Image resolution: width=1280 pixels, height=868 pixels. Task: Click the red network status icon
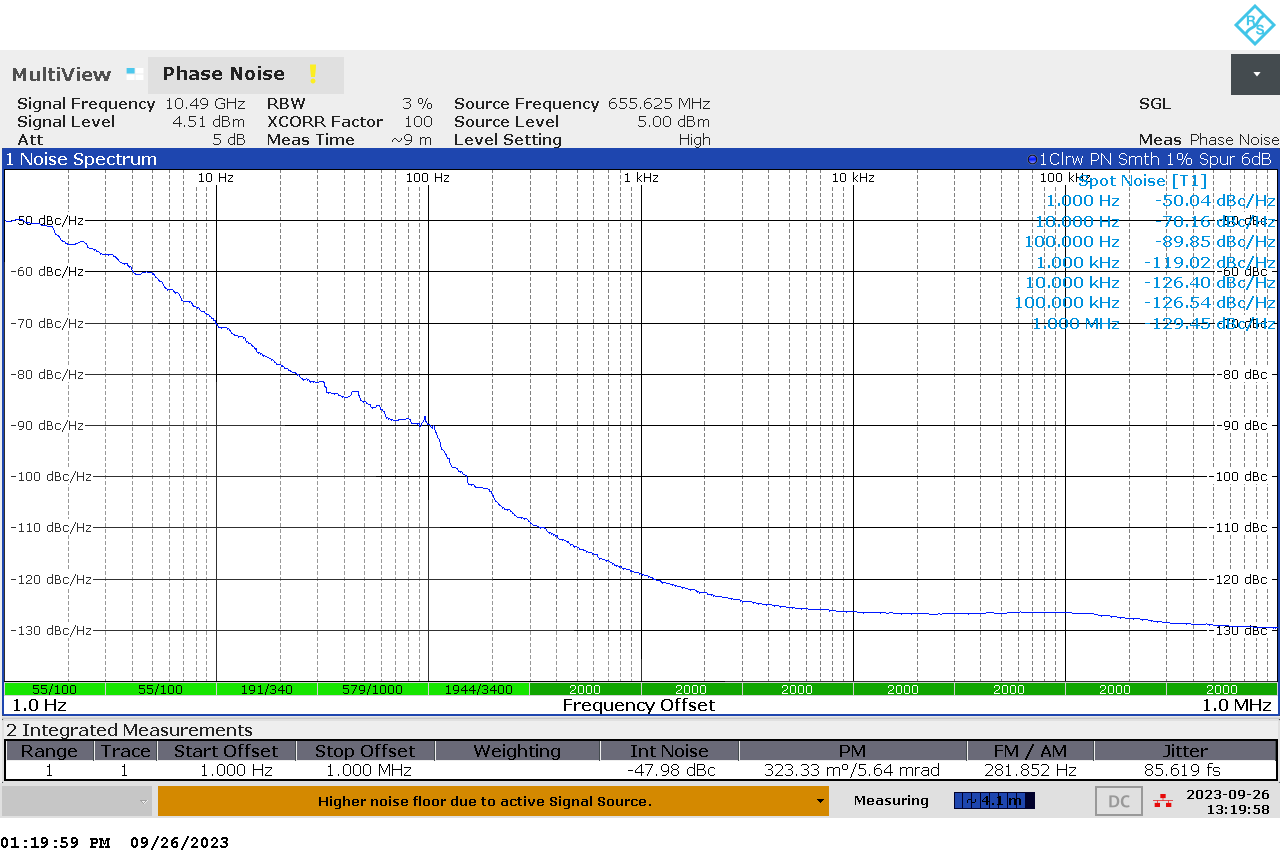(1162, 801)
